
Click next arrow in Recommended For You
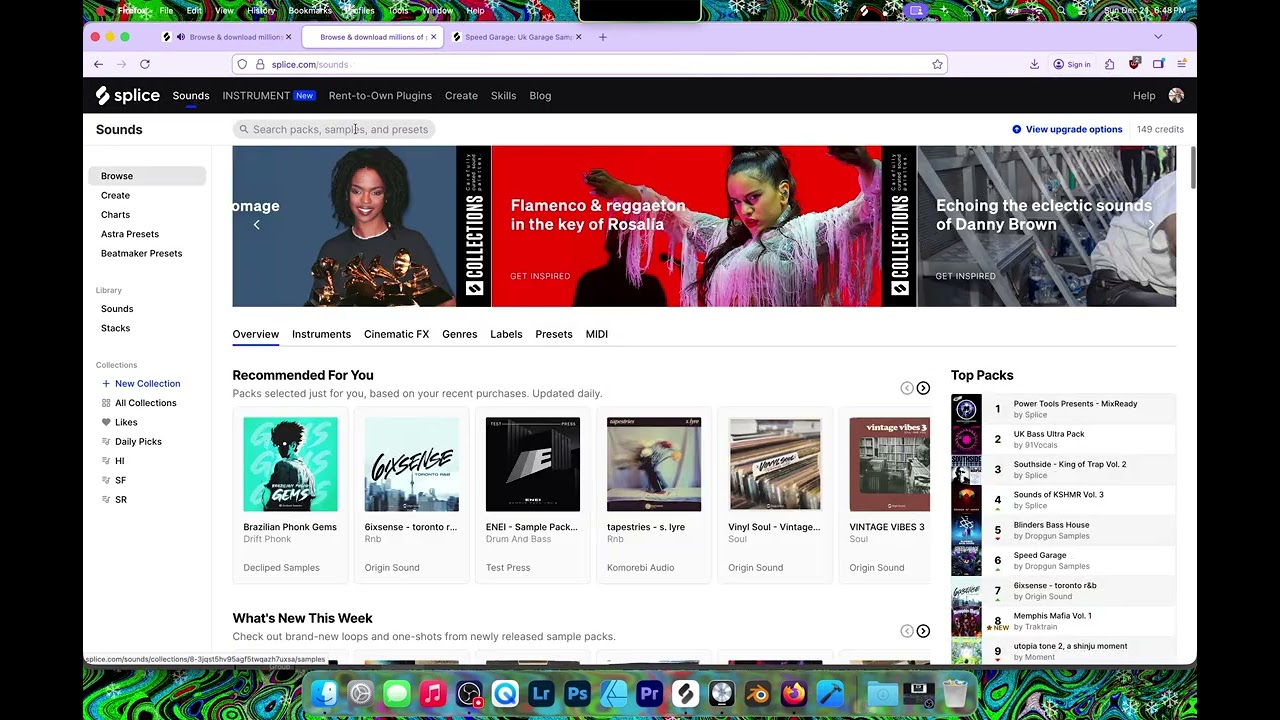pyautogui.click(x=923, y=388)
